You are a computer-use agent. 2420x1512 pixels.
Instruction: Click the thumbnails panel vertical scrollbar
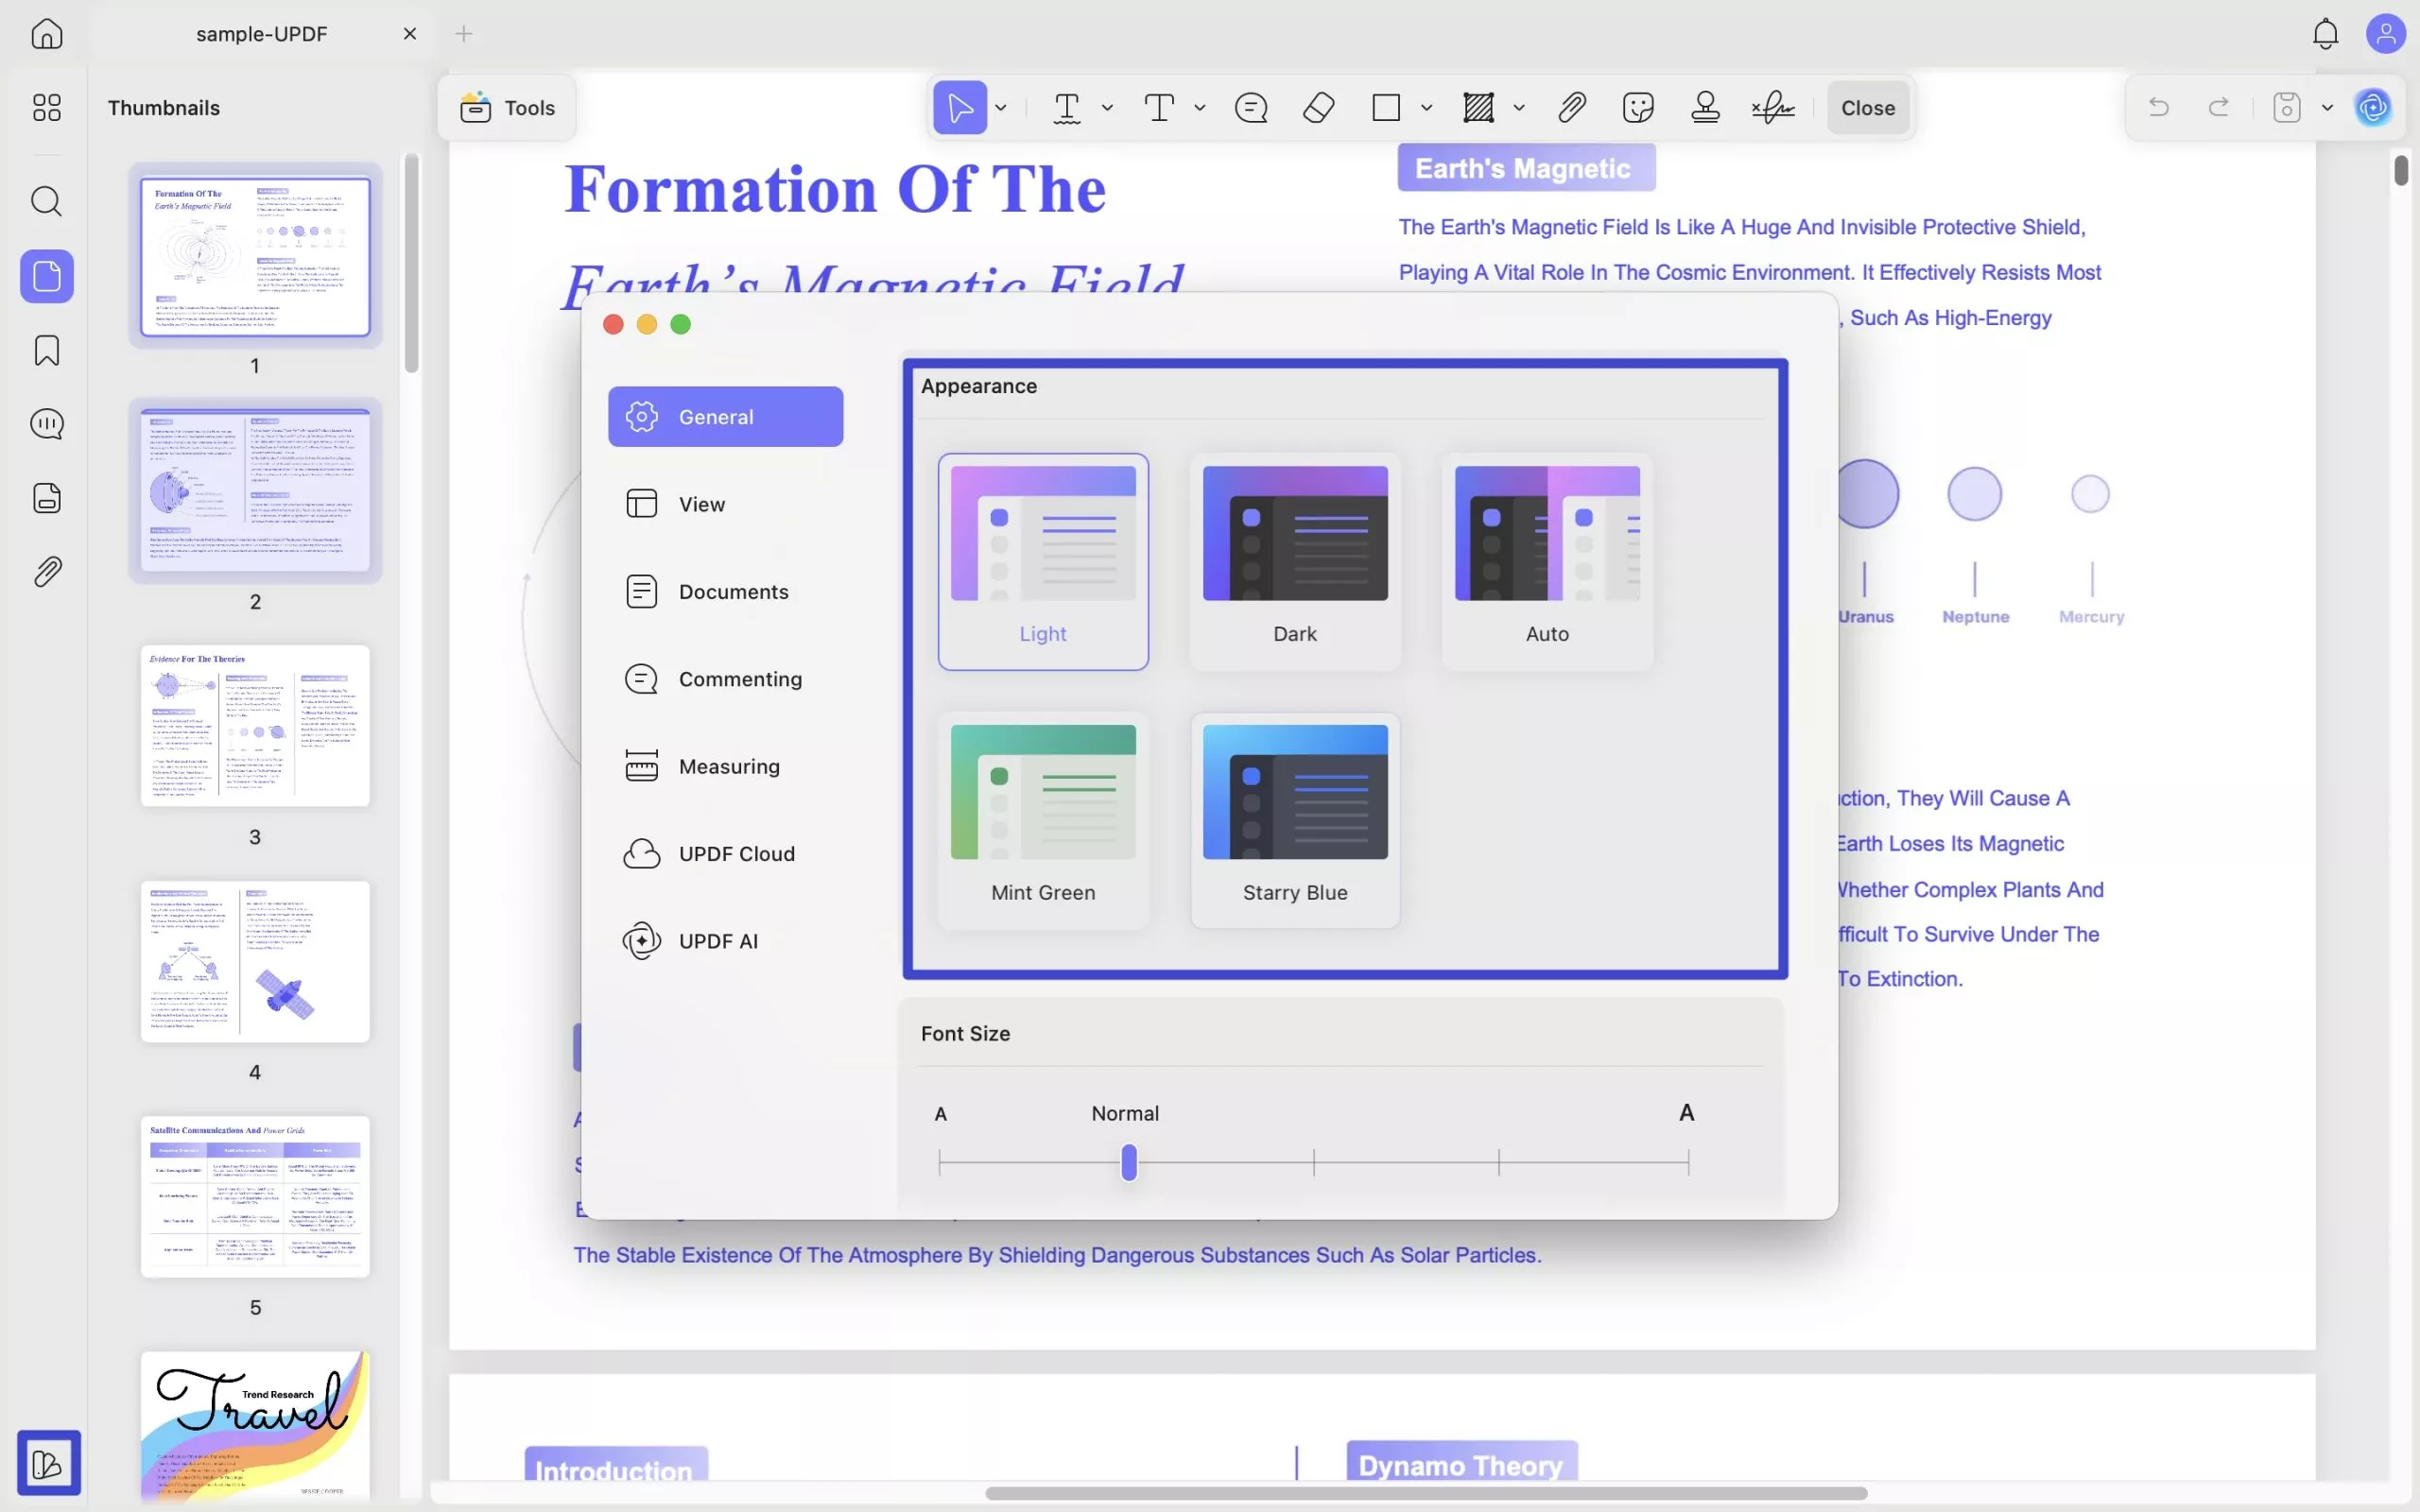tap(411, 262)
